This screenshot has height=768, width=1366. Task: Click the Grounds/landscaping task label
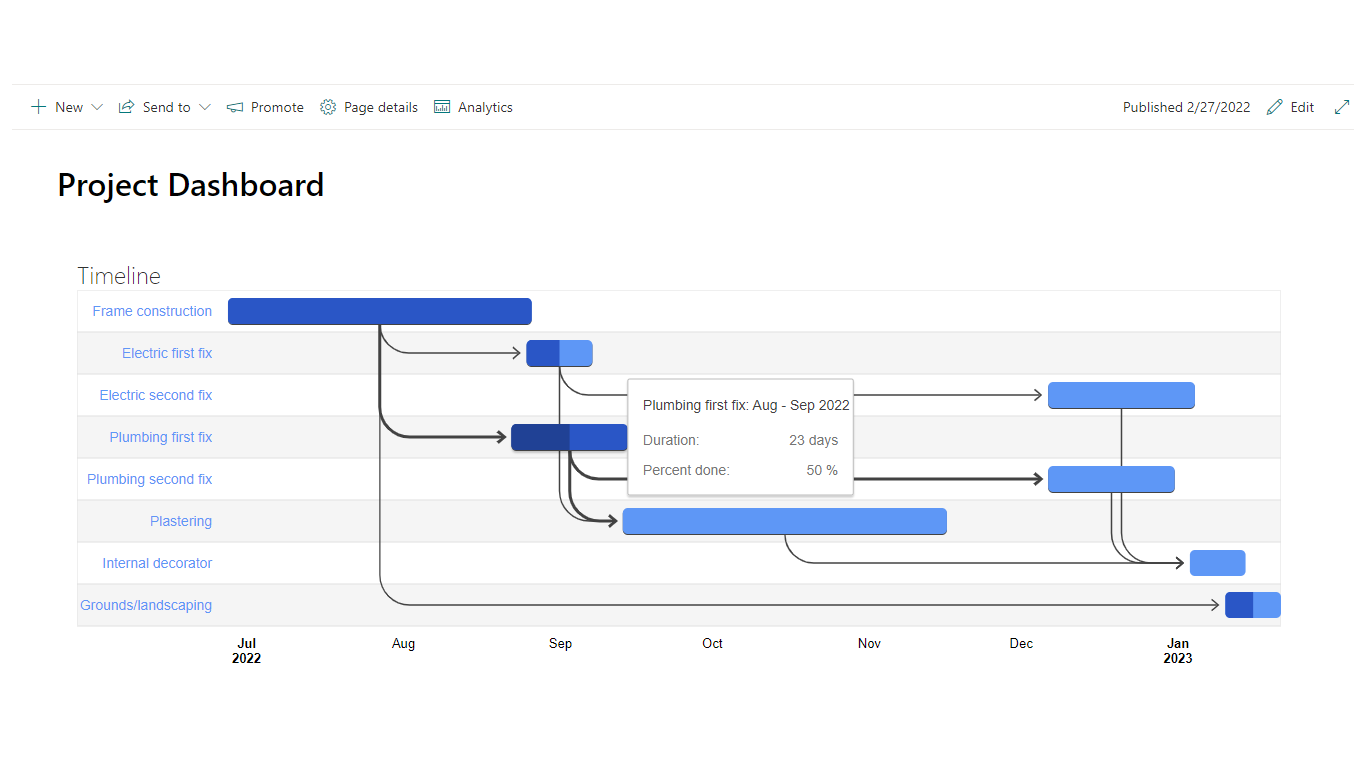click(146, 605)
